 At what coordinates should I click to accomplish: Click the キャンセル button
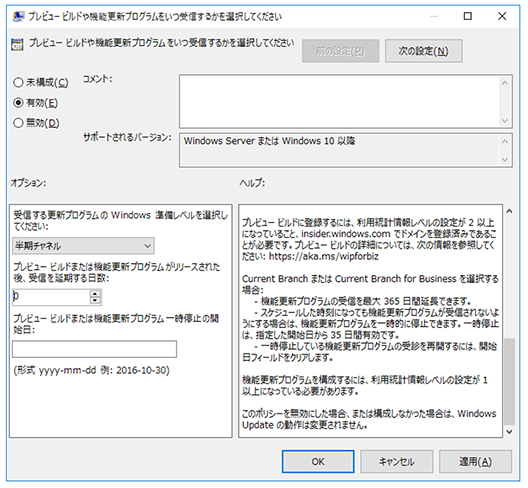click(397, 461)
